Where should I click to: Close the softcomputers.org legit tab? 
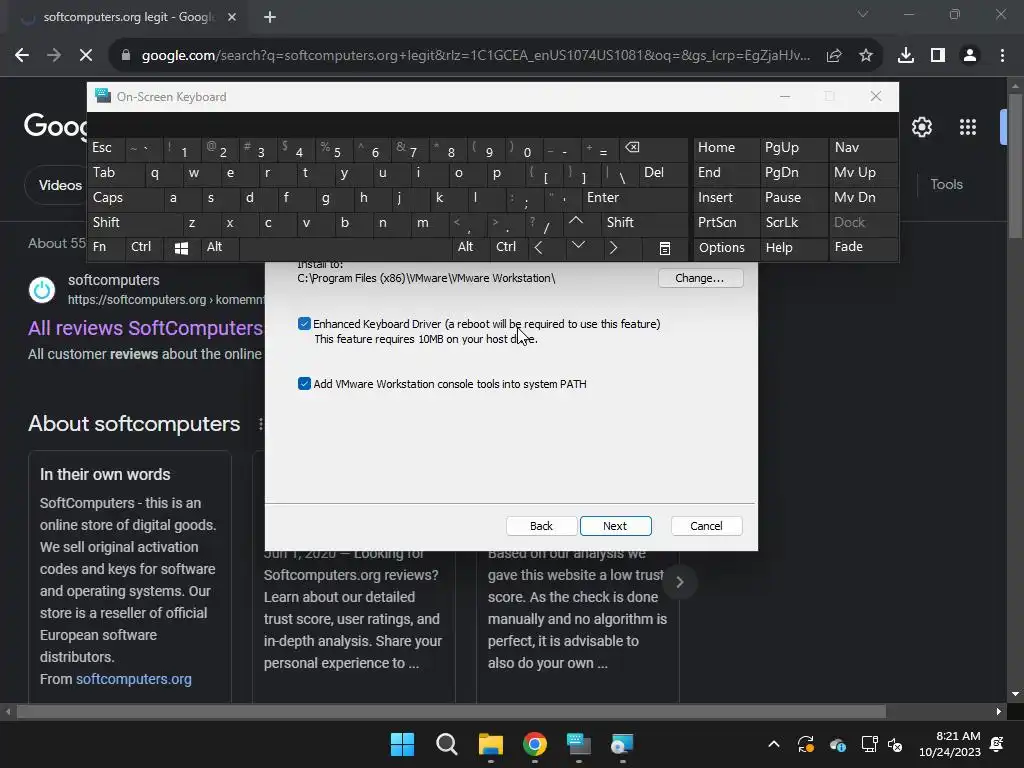coord(232,17)
